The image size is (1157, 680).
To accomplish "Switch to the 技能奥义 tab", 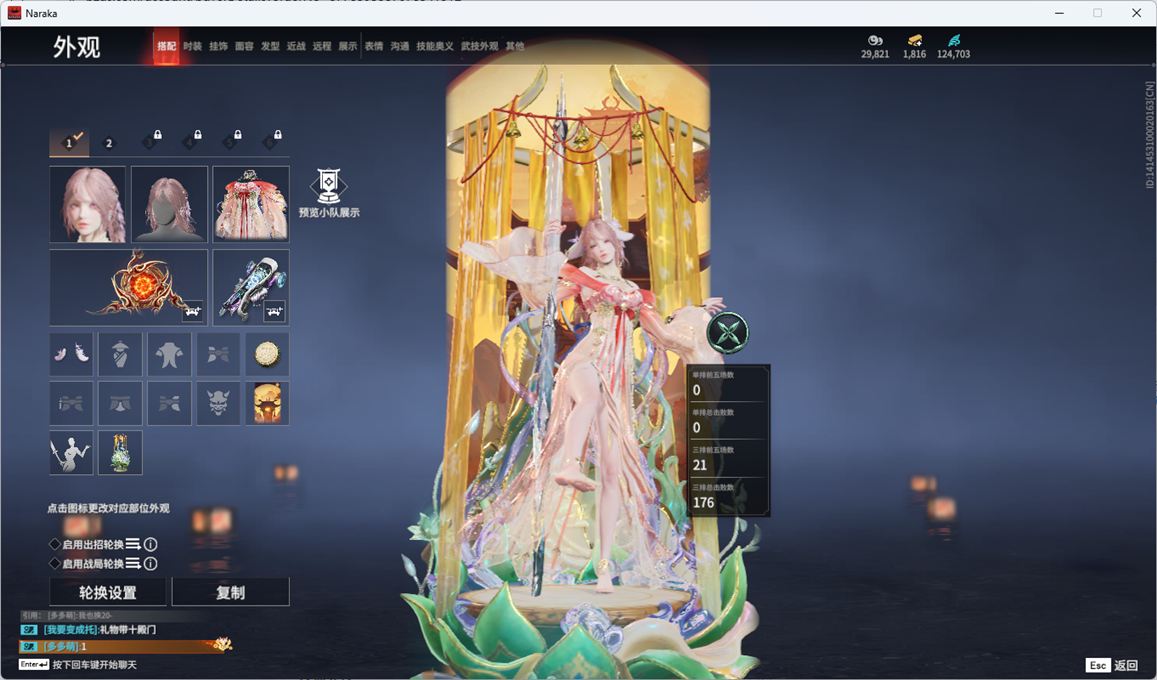I will point(435,46).
